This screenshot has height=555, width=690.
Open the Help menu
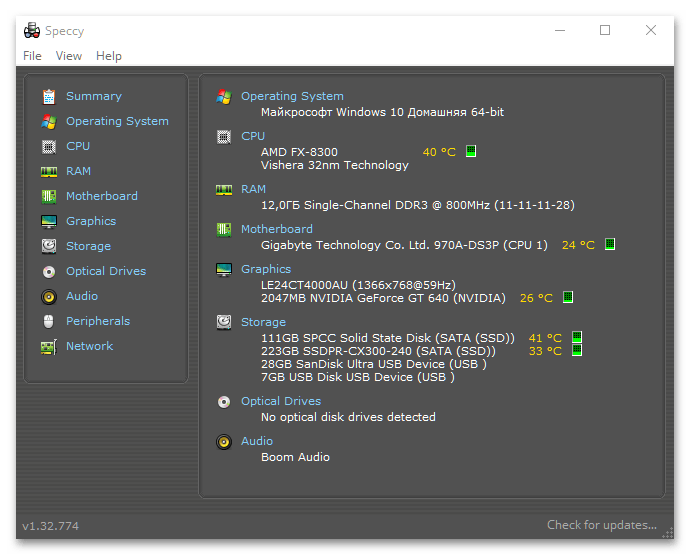109,56
